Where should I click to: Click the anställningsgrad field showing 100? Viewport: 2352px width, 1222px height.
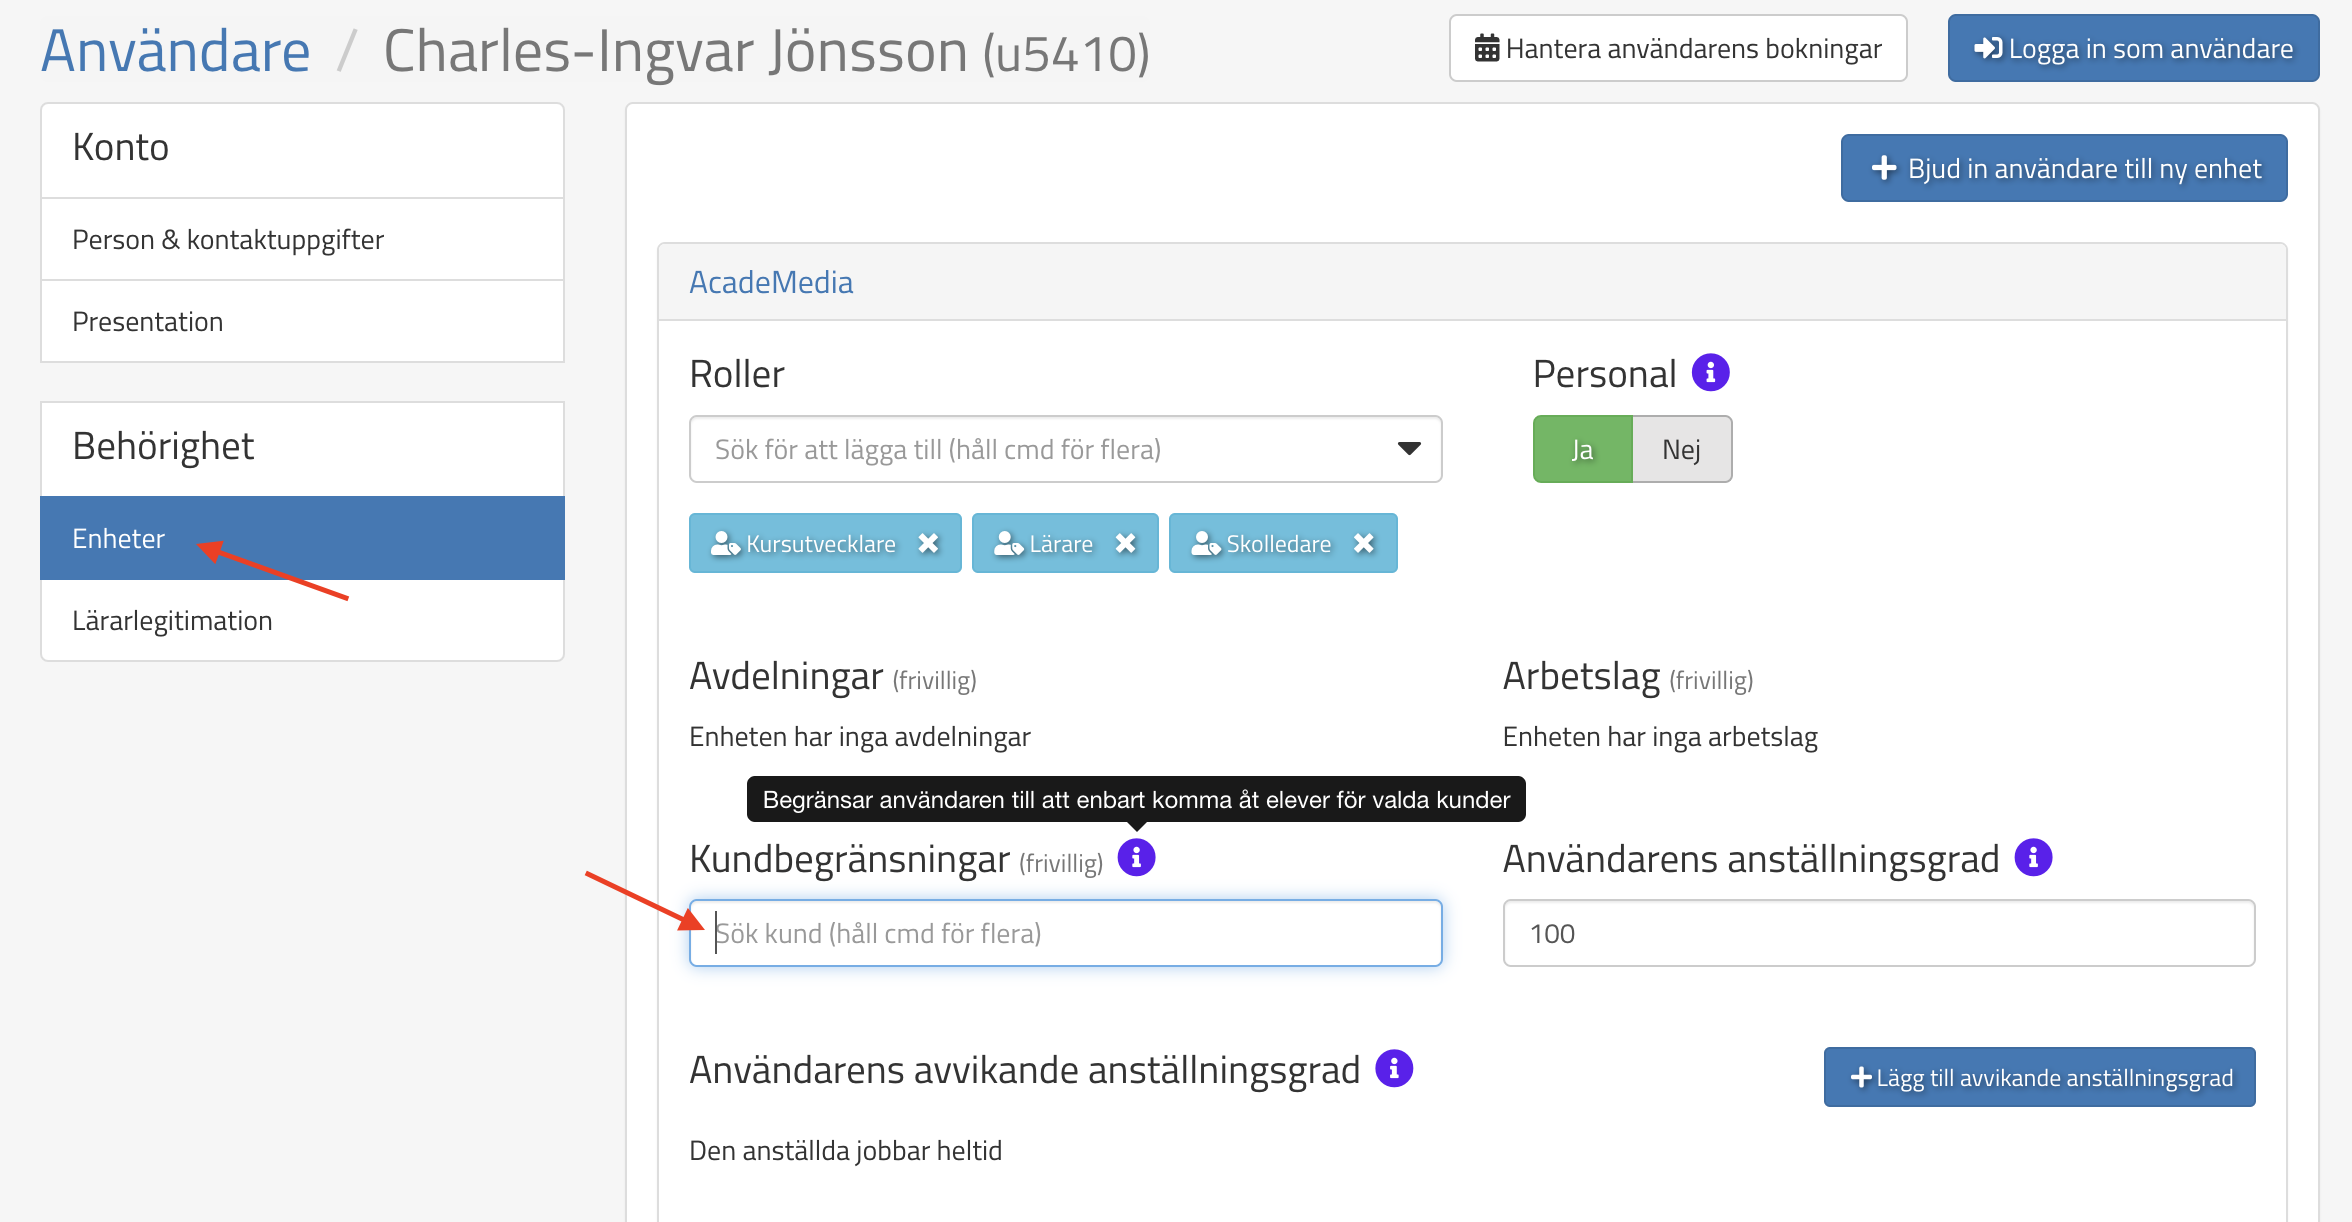tap(1878, 933)
